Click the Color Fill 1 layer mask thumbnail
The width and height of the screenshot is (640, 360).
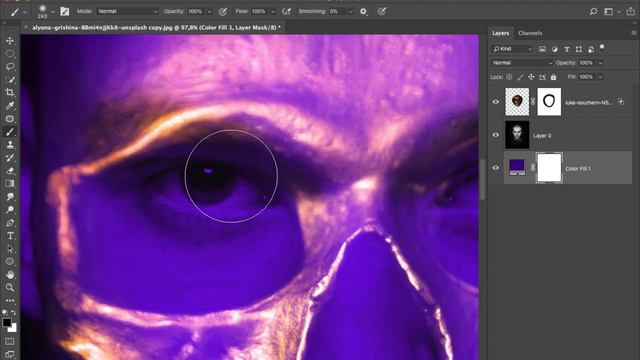[x=549, y=168]
